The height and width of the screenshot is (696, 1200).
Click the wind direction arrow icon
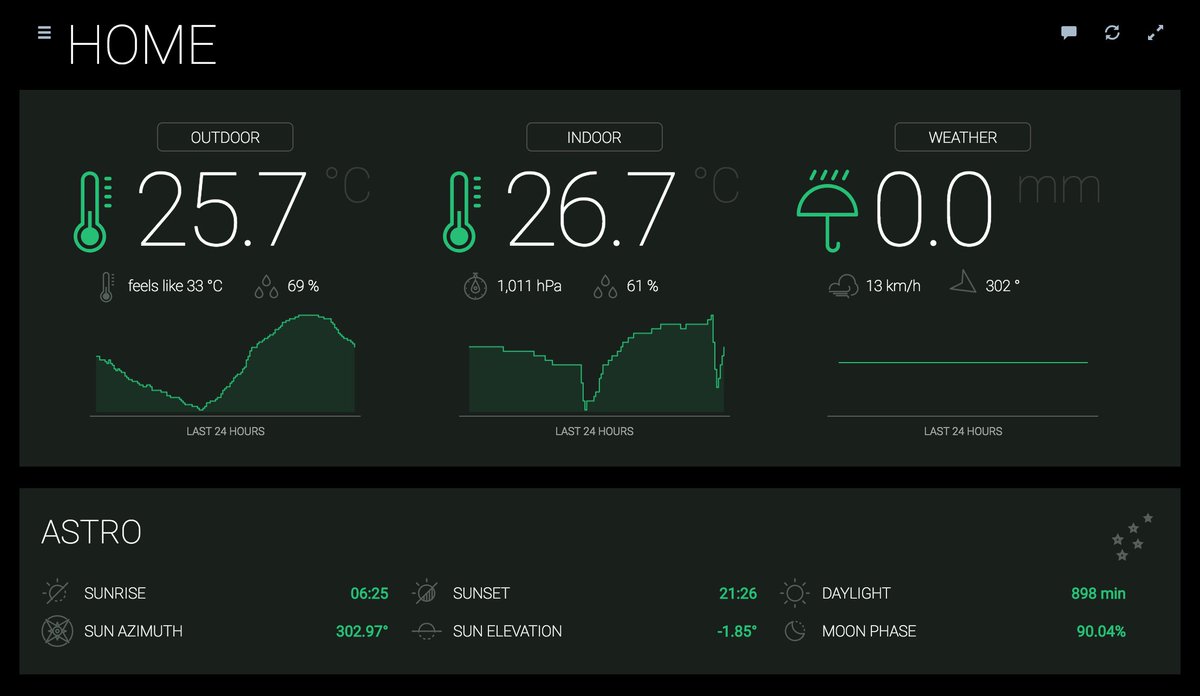click(x=963, y=283)
